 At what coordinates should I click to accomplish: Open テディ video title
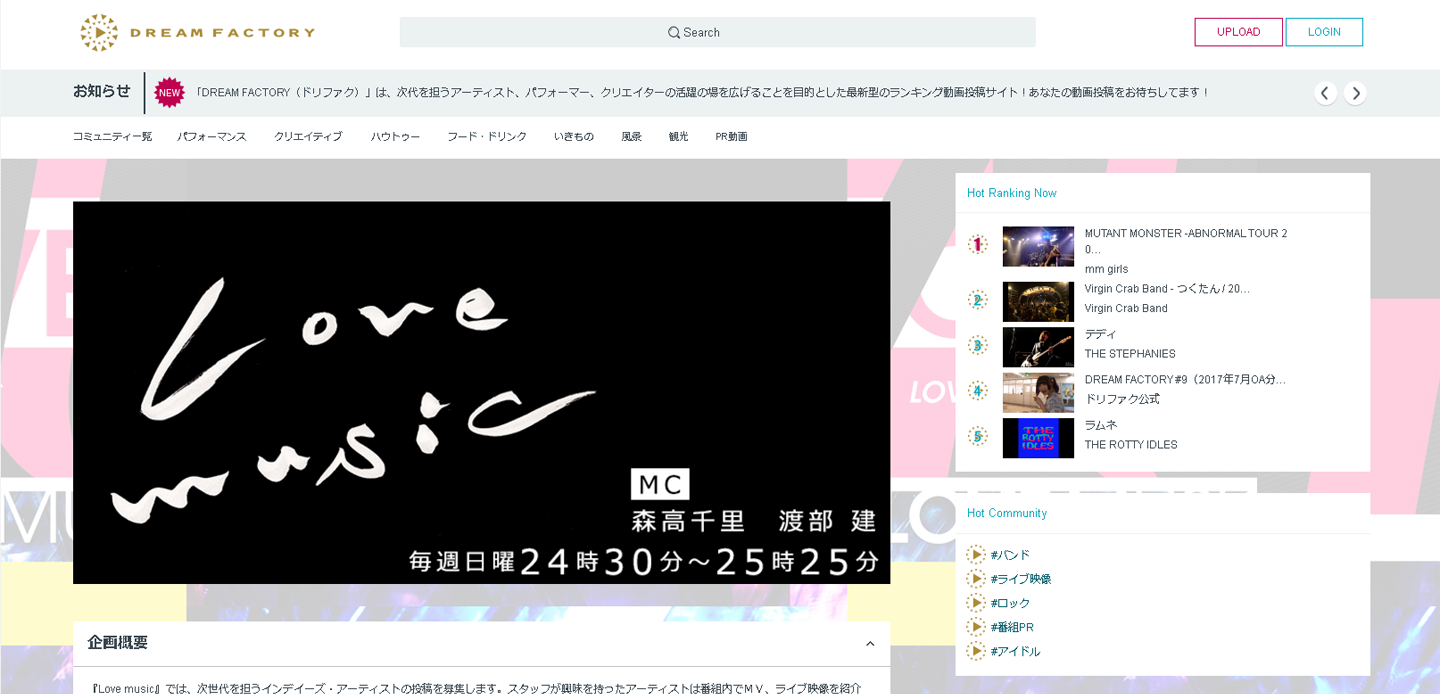(x=1100, y=334)
